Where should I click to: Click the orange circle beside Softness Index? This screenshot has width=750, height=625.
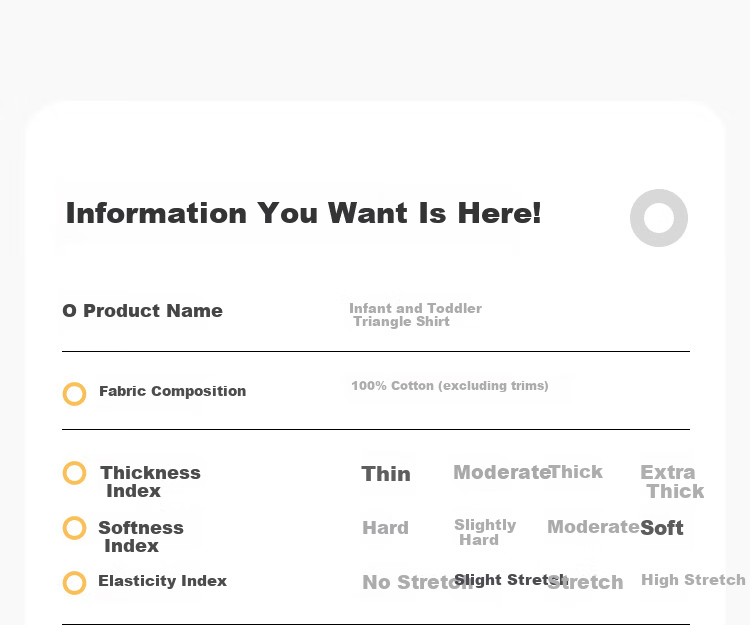(x=75, y=528)
